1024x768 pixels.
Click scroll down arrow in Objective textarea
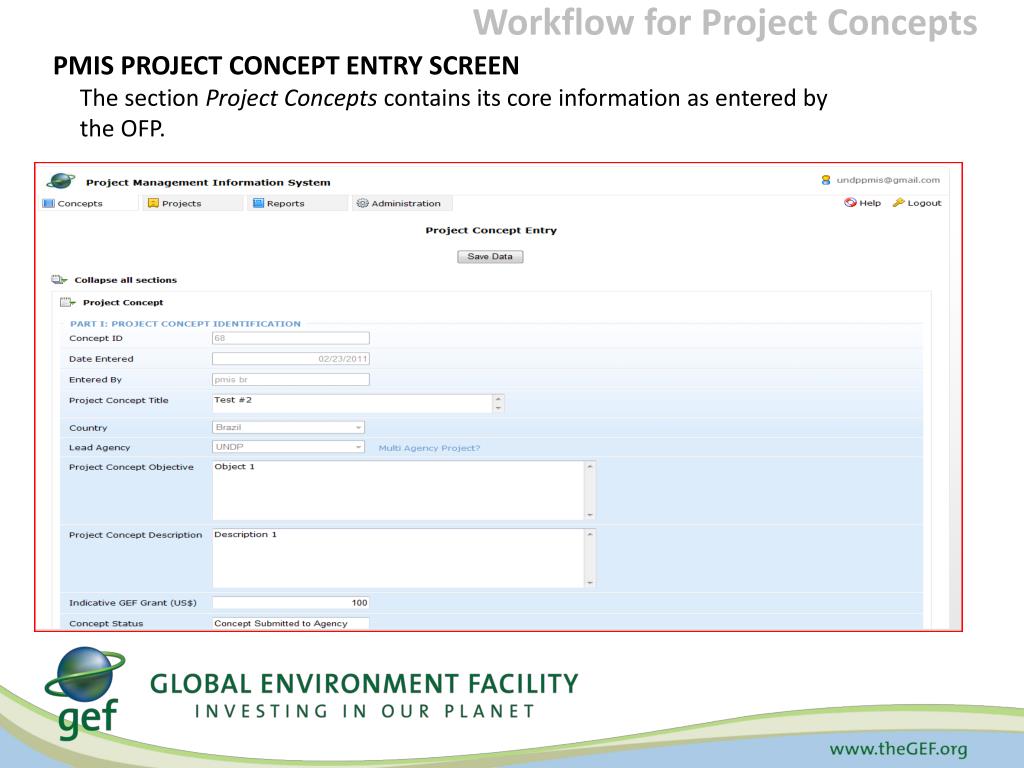(x=590, y=515)
